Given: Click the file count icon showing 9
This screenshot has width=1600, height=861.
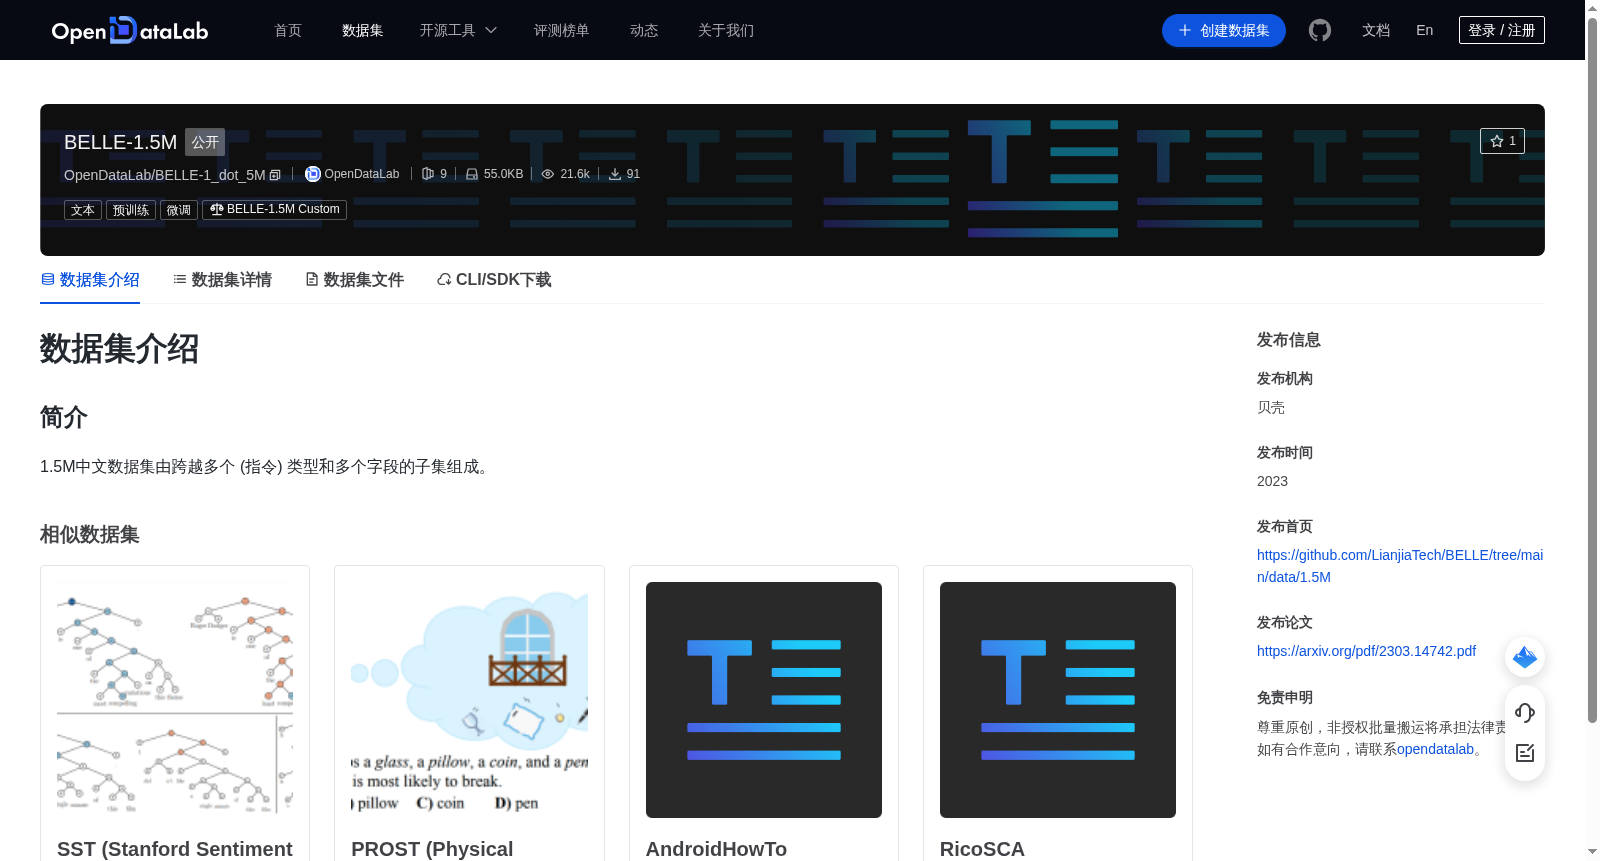Looking at the screenshot, I should (x=428, y=174).
